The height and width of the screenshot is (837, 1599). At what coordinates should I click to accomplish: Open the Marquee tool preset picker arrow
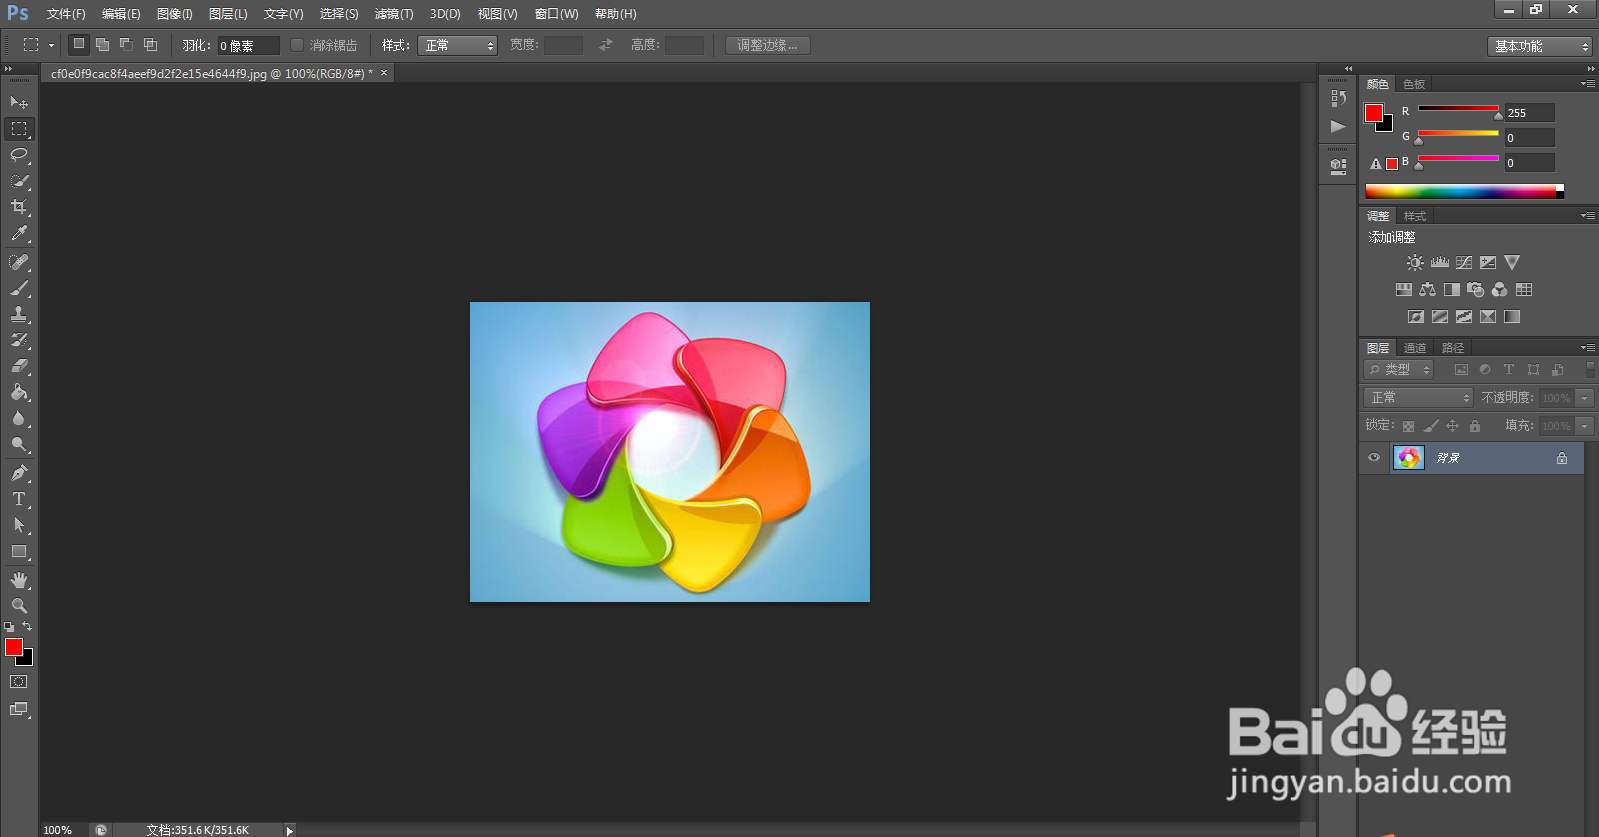coord(51,46)
